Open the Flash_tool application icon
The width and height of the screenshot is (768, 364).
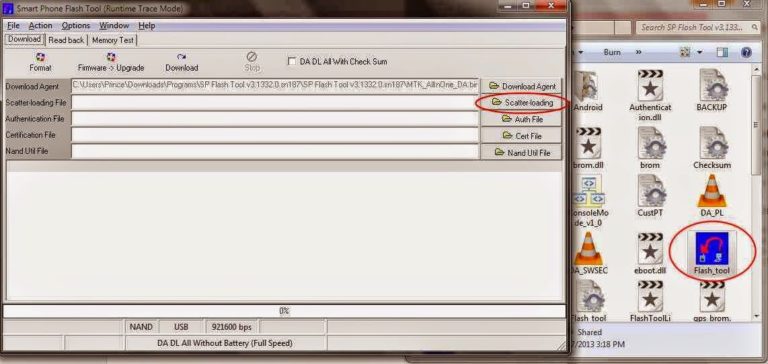(711, 249)
